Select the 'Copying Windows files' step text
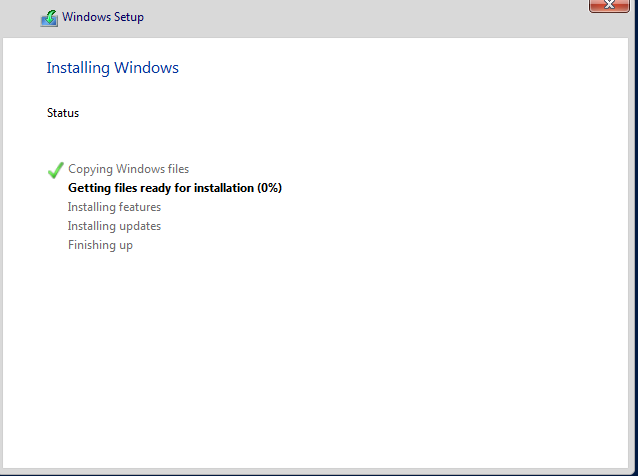This screenshot has height=476, width=638. point(129,169)
